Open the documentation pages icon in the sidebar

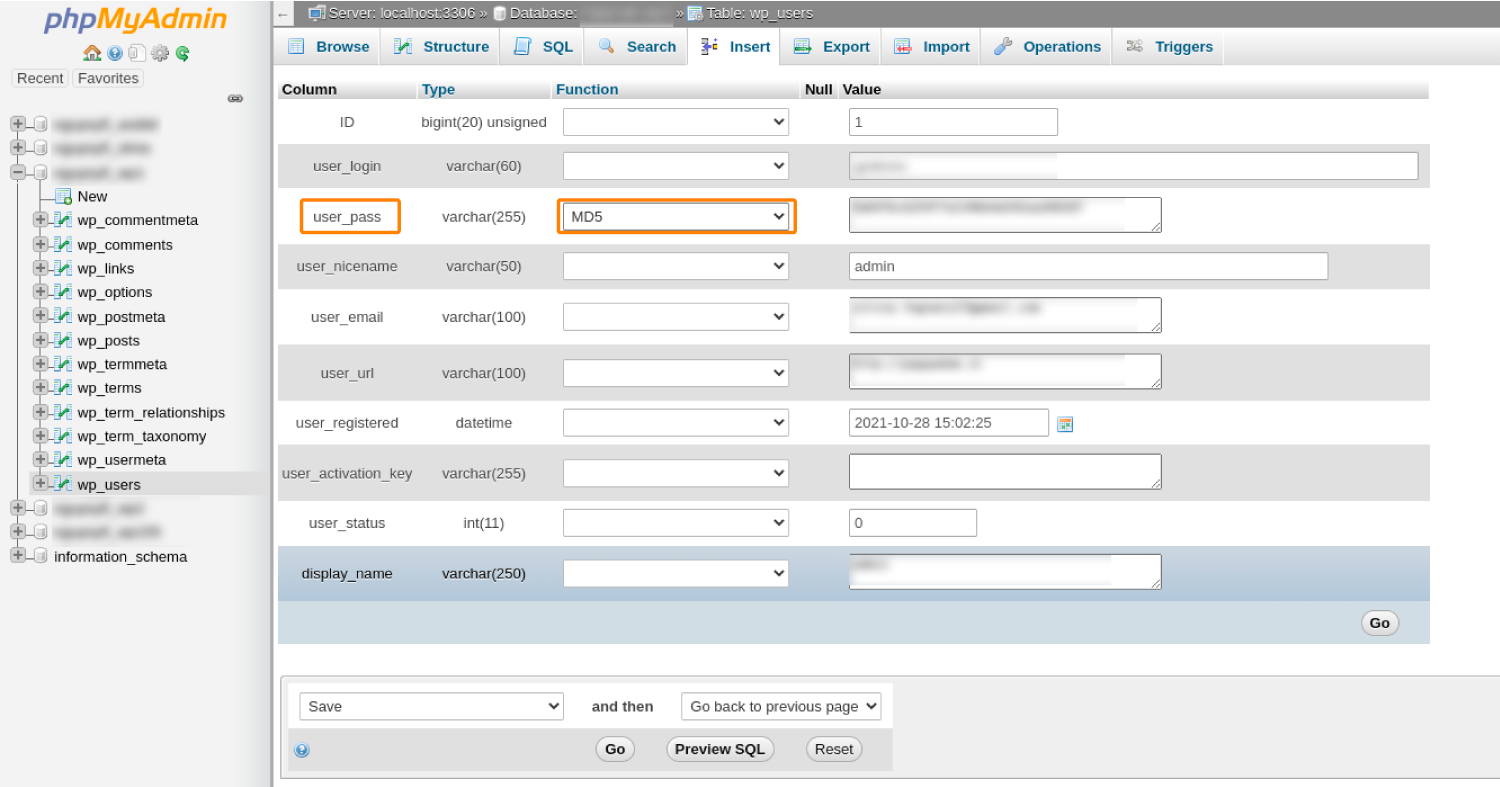[137, 53]
